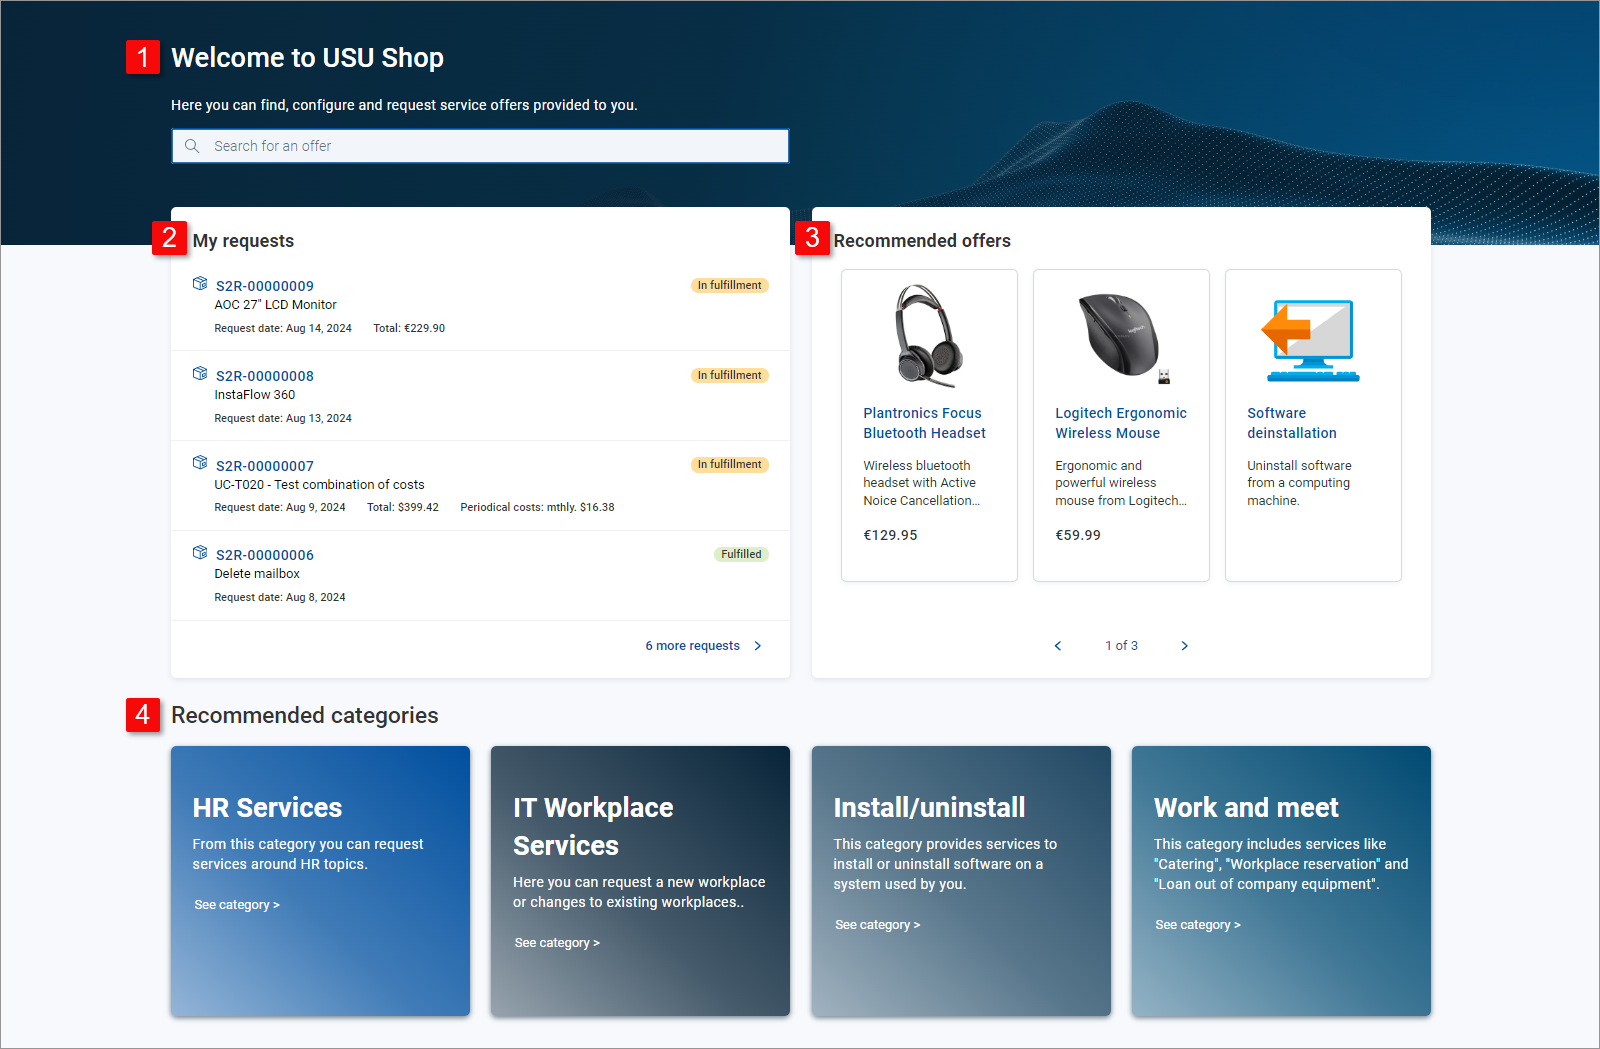The image size is (1600, 1049).
Task: Open the Plantronics Focus Bluetooth Headset offer
Action: pyautogui.click(x=923, y=422)
